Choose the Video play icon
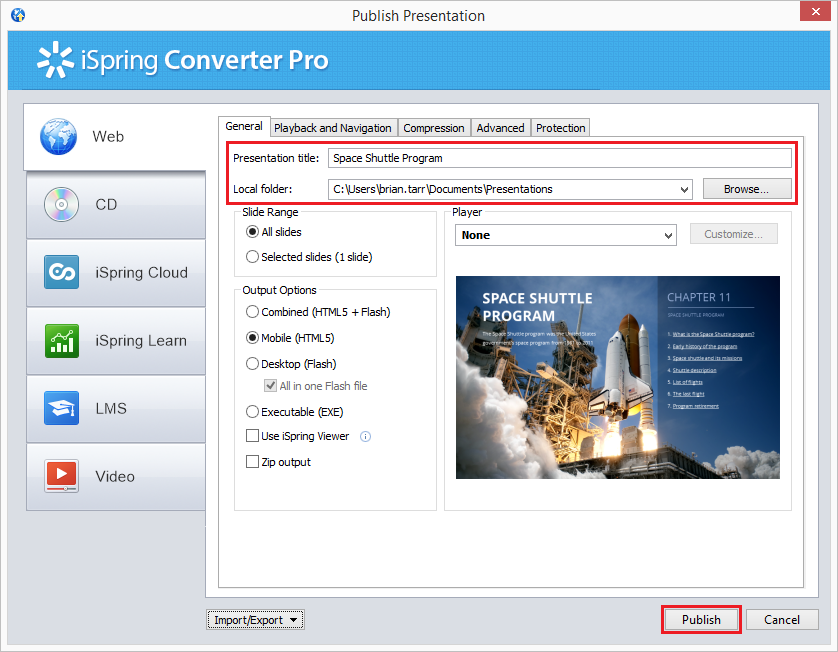Screen dimensions: 838x652 click(61, 476)
